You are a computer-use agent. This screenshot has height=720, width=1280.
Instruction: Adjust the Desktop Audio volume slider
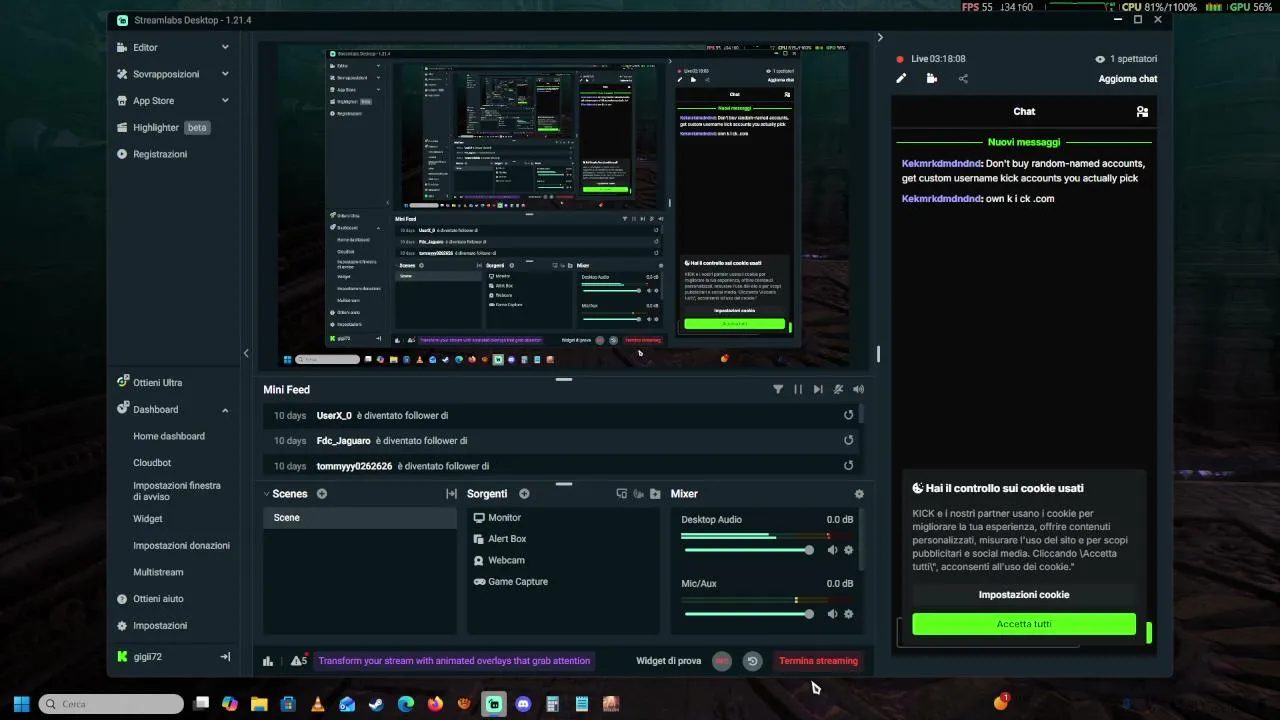coord(748,550)
